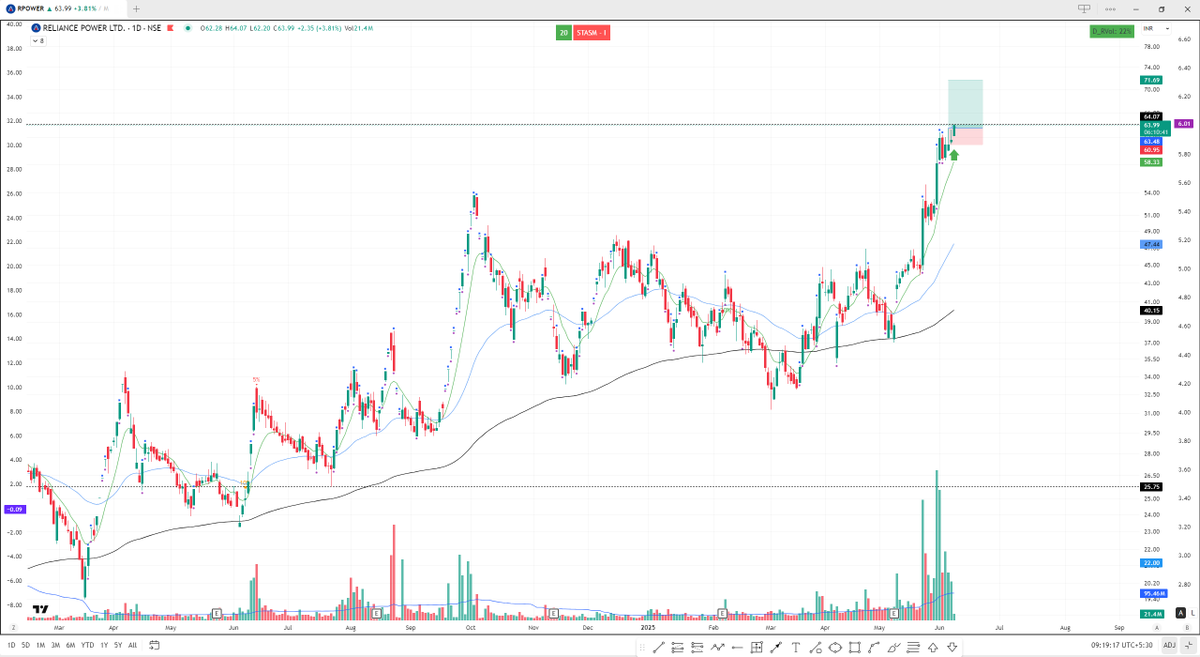Screen dimensions: 1200x657
Task: Click the 64.07 price label on axis
Action: 1151,117
